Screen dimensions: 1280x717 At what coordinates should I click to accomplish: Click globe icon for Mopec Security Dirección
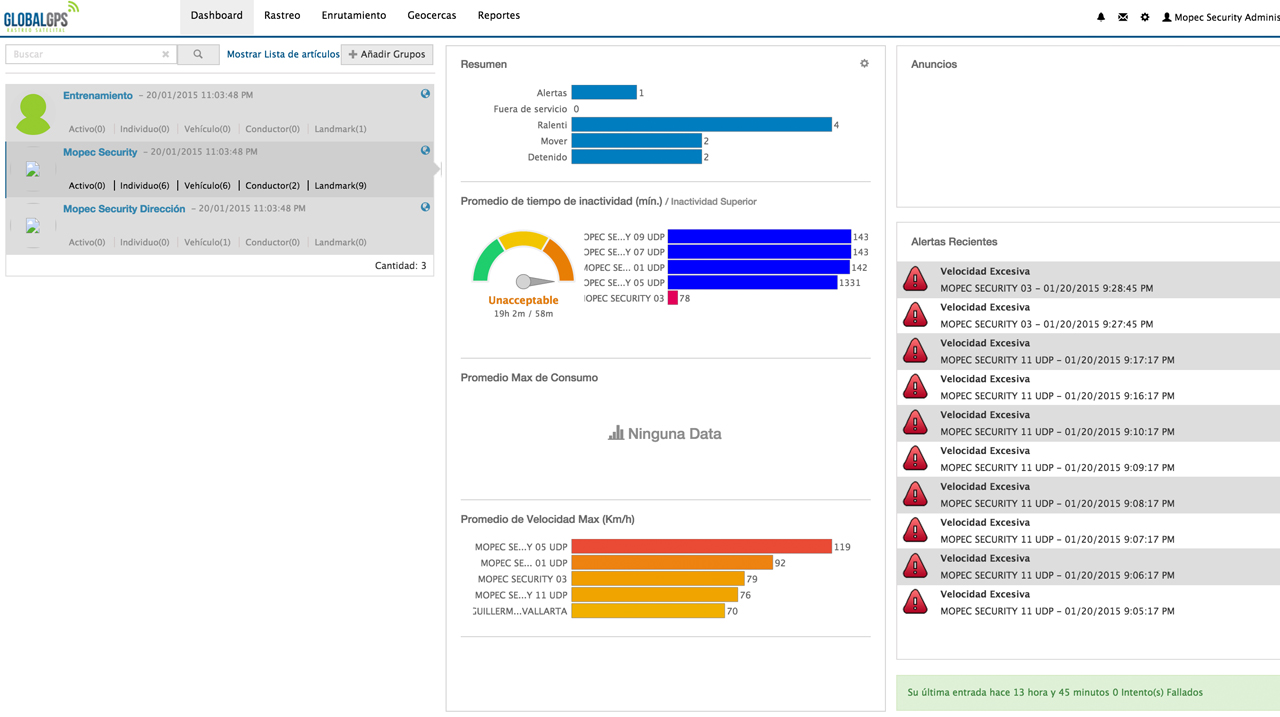pos(425,207)
